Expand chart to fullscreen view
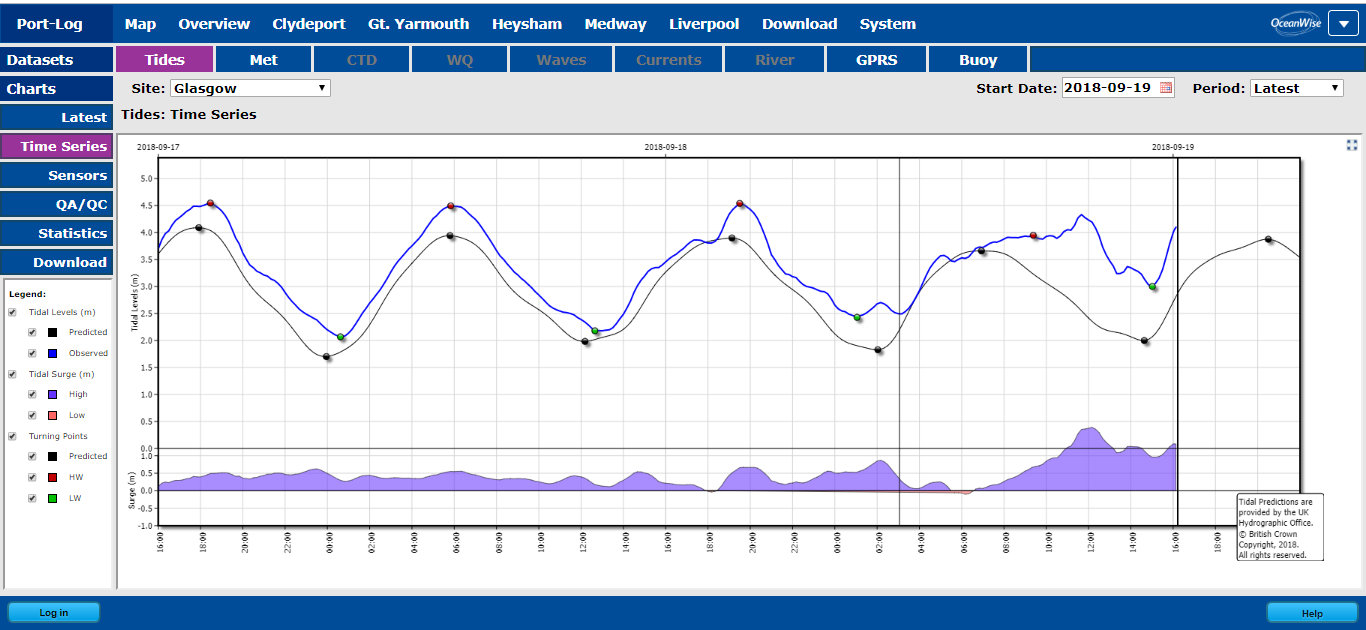 1352,145
